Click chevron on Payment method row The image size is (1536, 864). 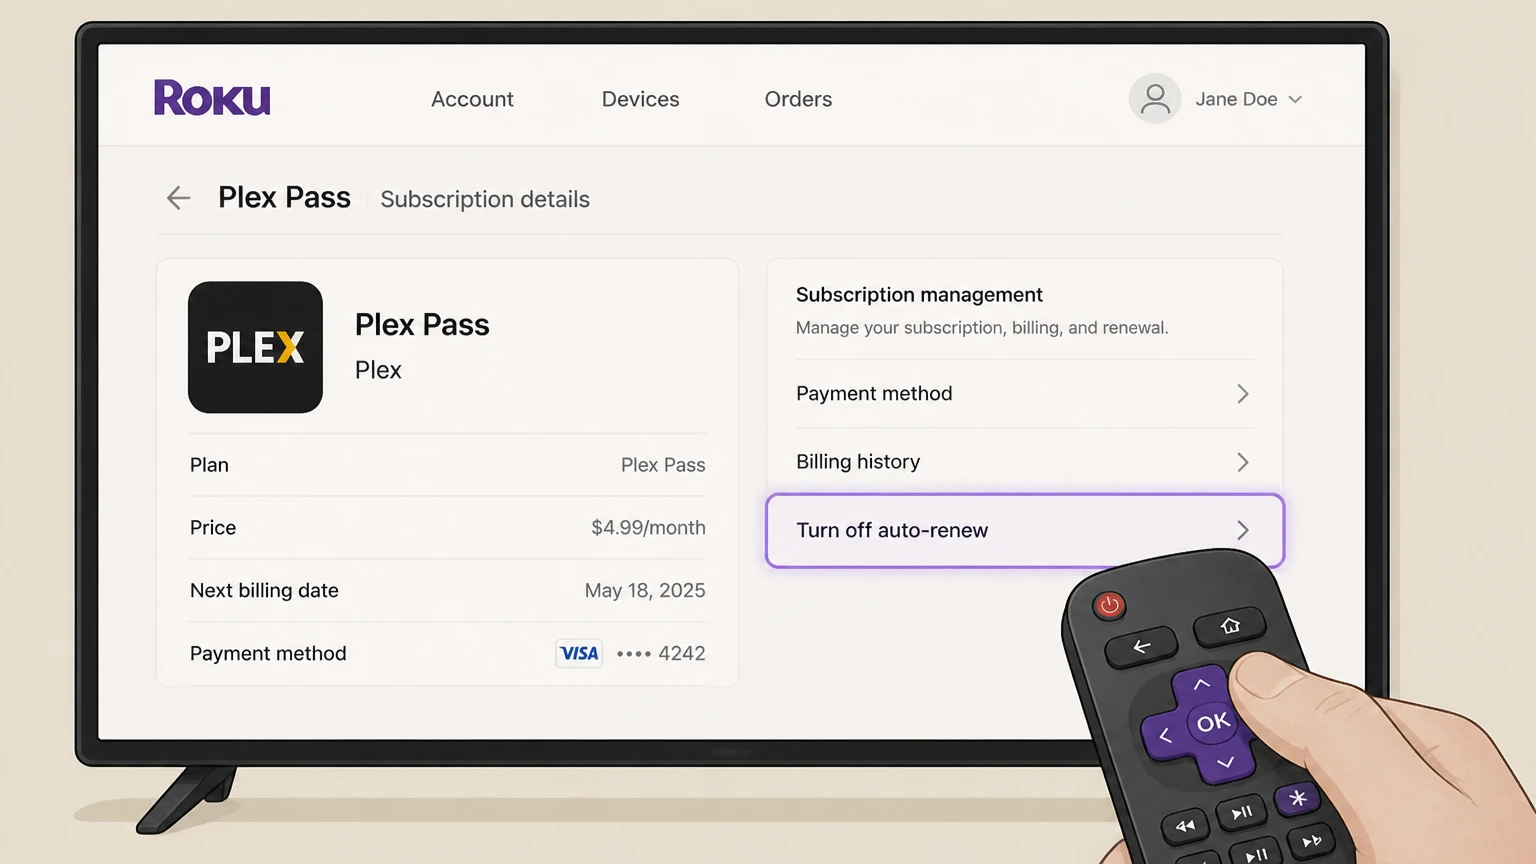[x=1243, y=394]
